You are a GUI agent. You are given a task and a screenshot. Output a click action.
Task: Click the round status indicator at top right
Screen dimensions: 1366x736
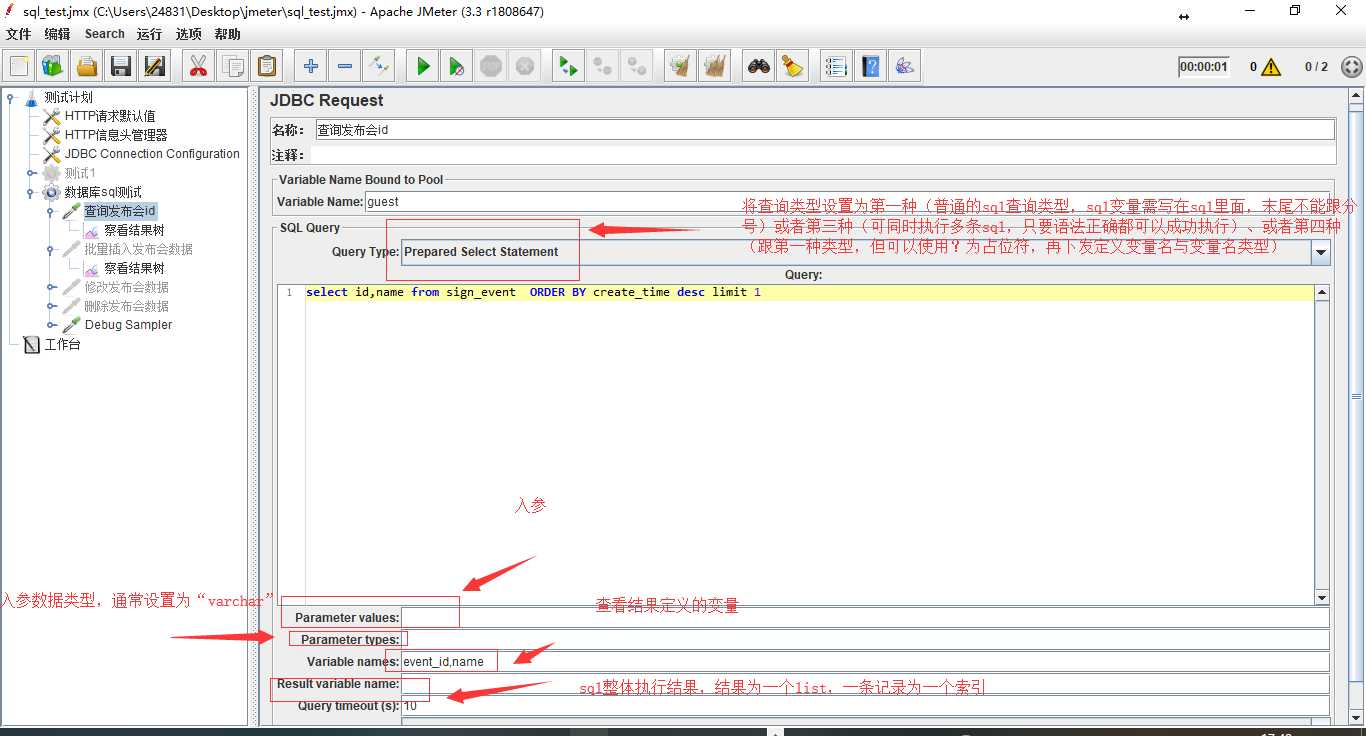point(1351,67)
